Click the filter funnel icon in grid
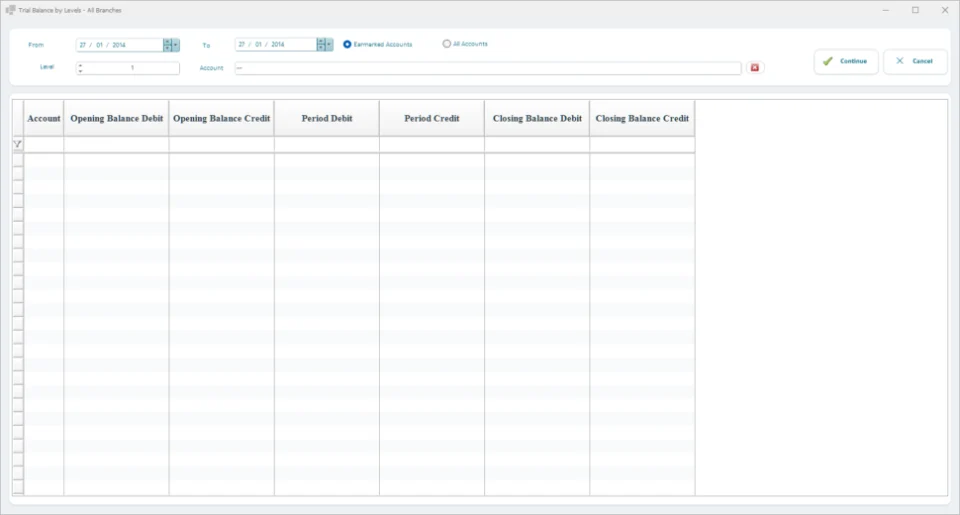This screenshot has width=960, height=515. (18, 145)
